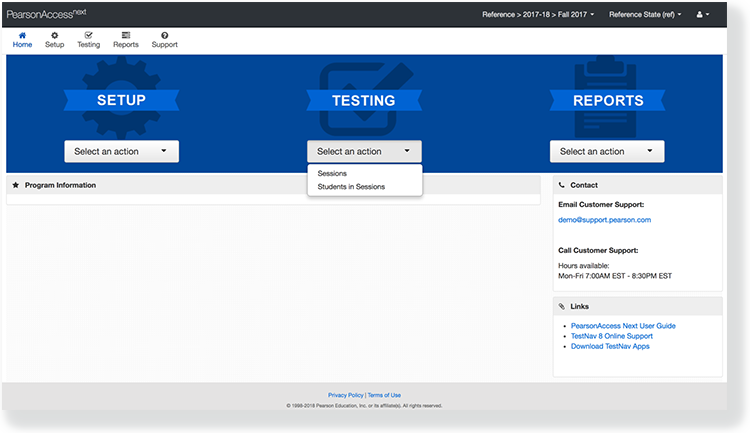Expand the Setup Select an action dropdown
Image resolution: width=750 pixels, height=433 pixels.
121,152
